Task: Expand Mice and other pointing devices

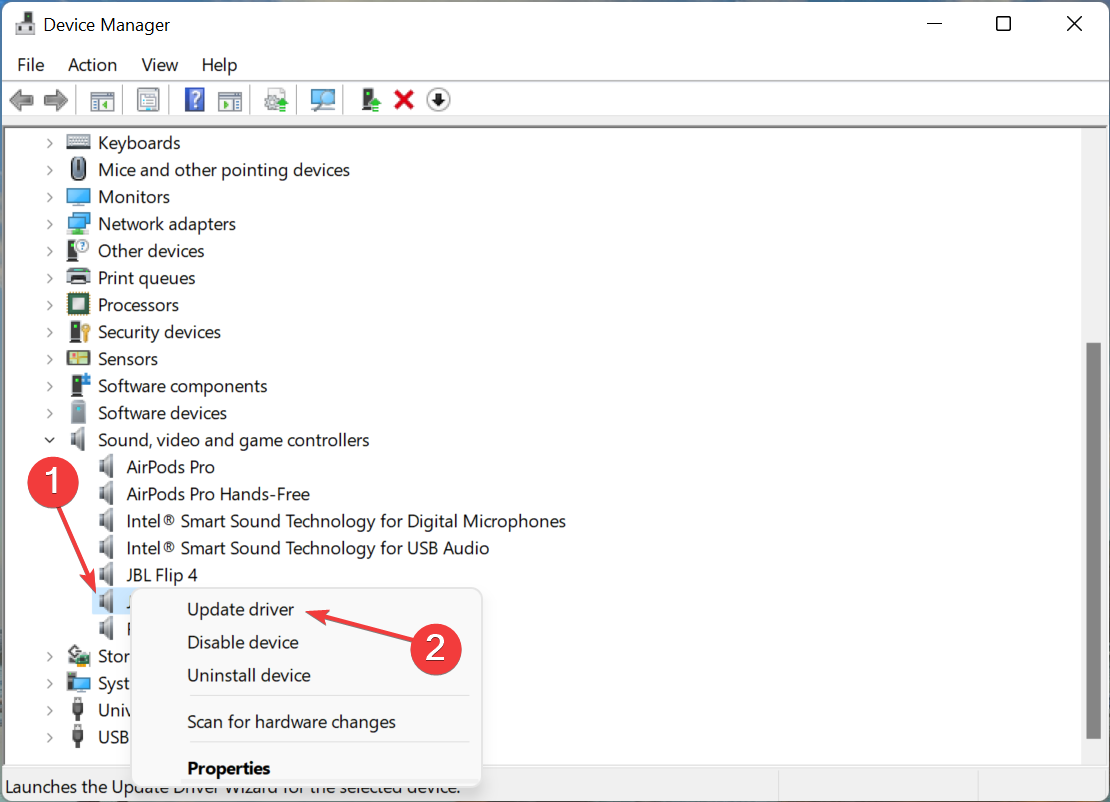Action: click(x=49, y=170)
